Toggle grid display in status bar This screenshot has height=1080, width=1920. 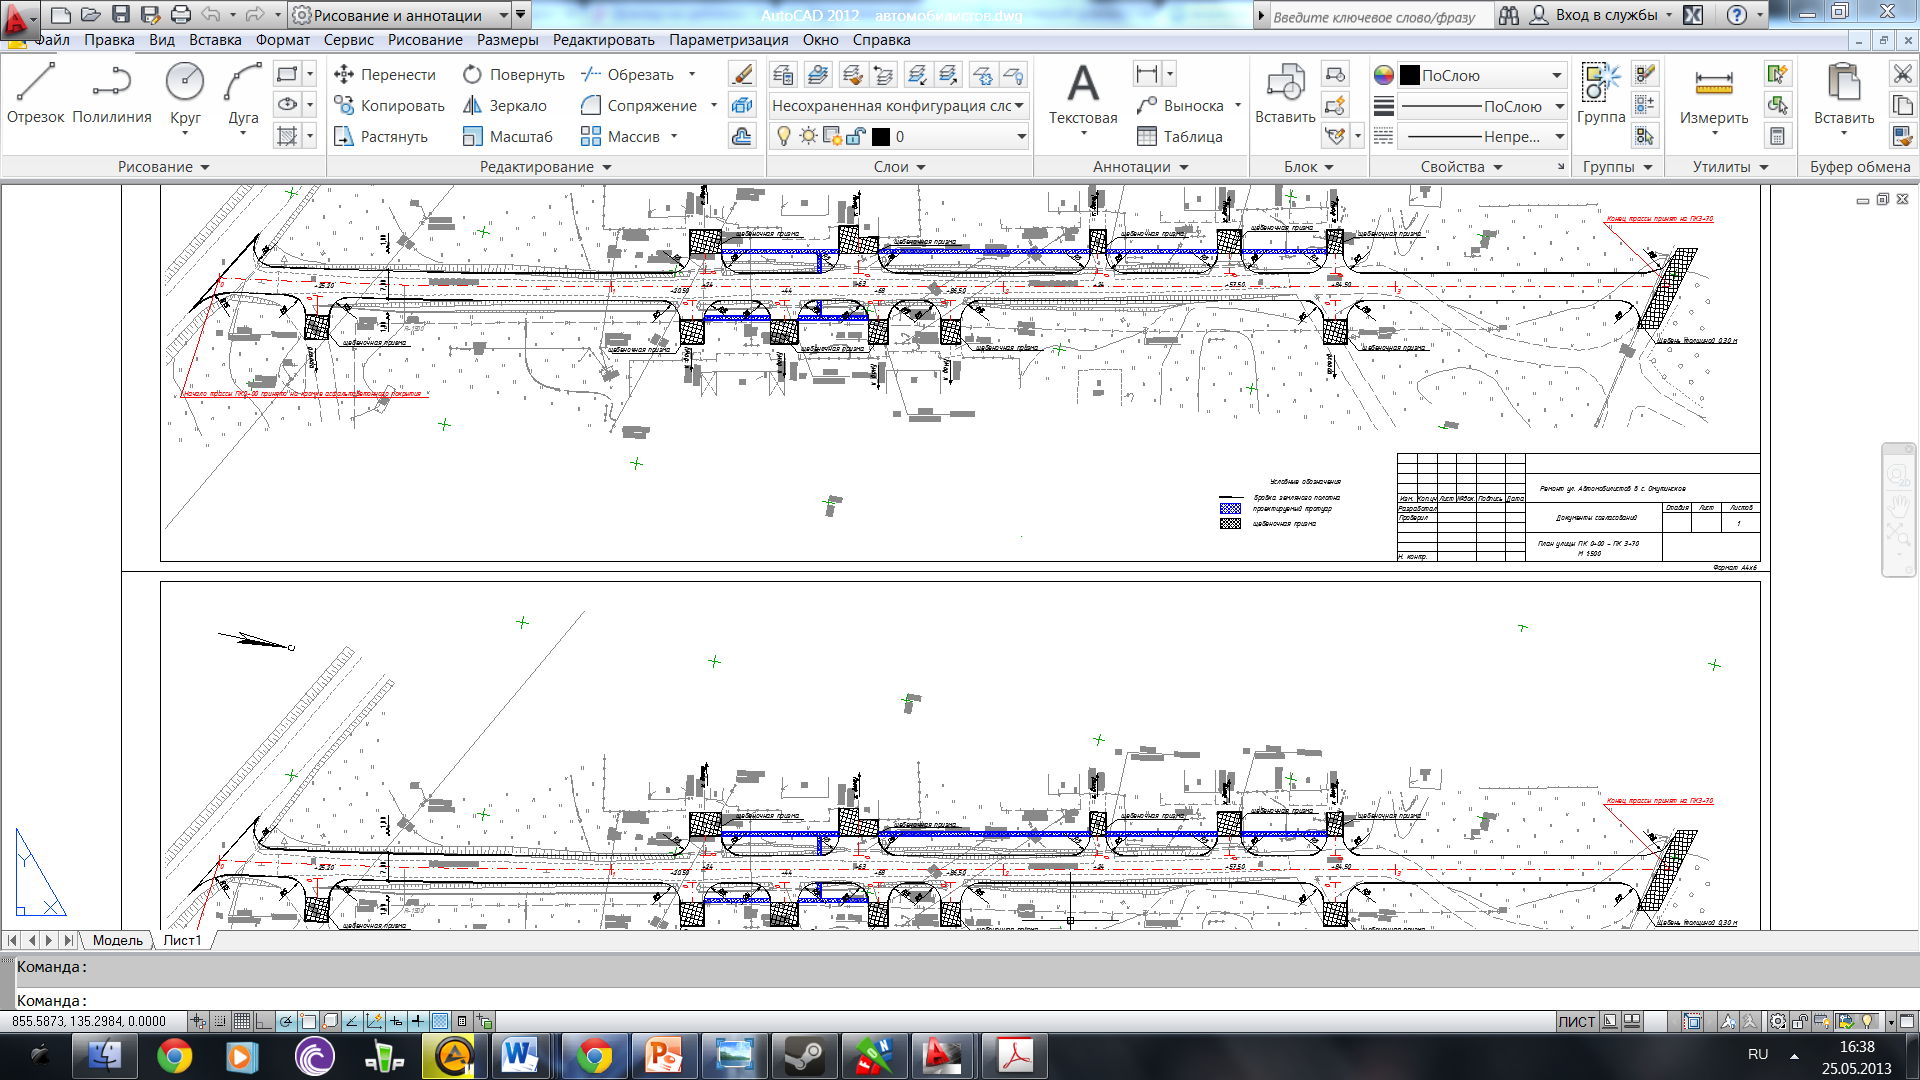pyautogui.click(x=241, y=1022)
